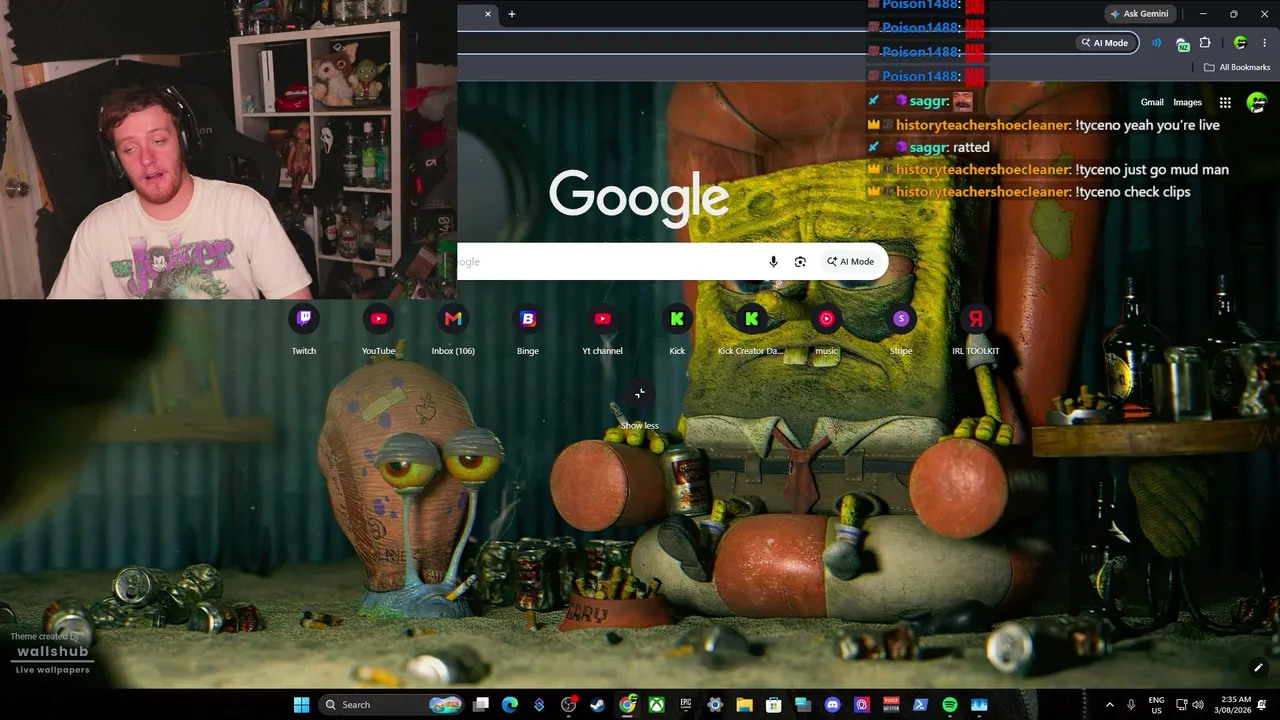The width and height of the screenshot is (1280, 720).
Task: Open Epic Games Launcher from the taskbar
Action: [x=686, y=705]
